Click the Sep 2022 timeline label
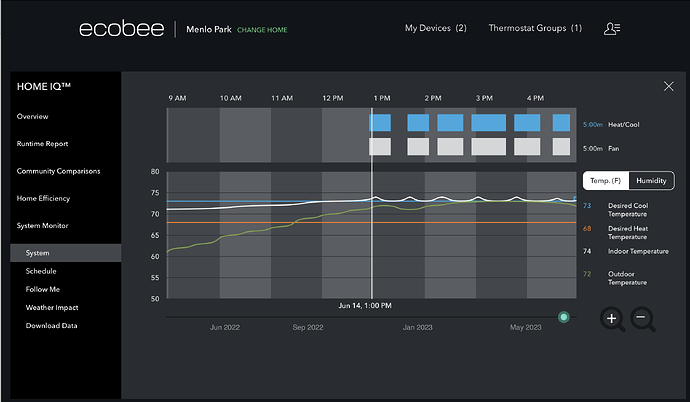Screen dimensions: 690x402 pyautogui.click(x=308, y=327)
